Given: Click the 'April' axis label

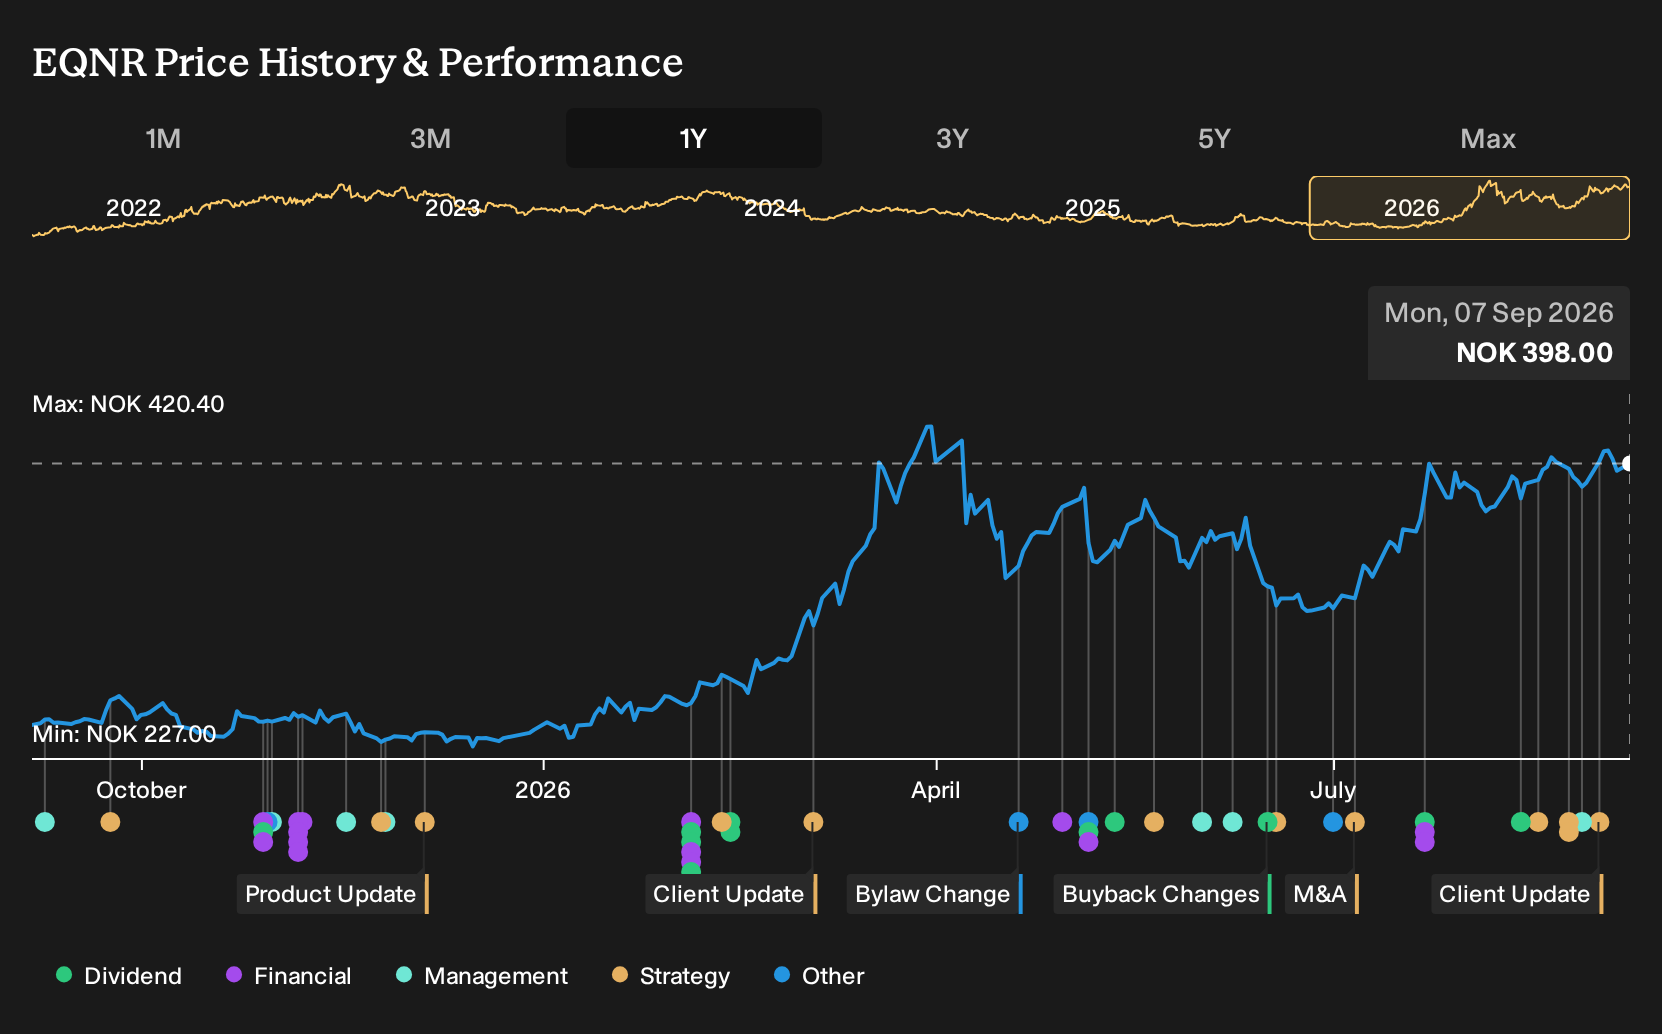Looking at the screenshot, I should point(936,790).
